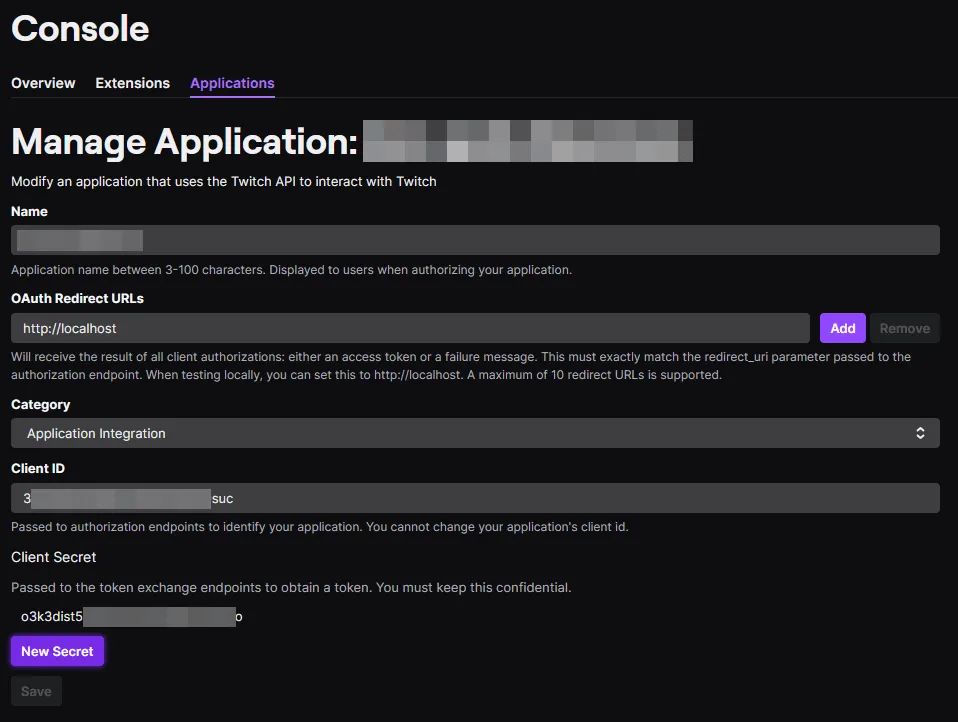The image size is (958, 722).
Task: Click the Add button for redirect URLs
Action: [x=842, y=328]
